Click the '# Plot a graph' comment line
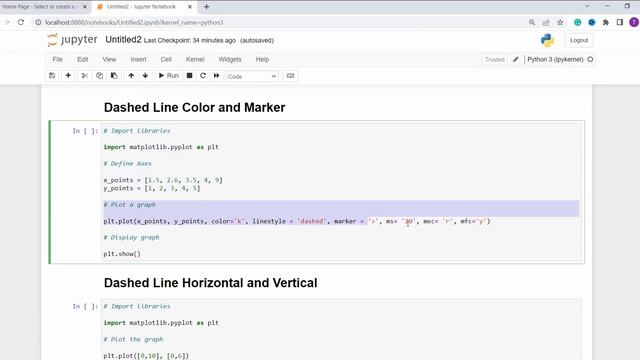The height and width of the screenshot is (360, 640). [129, 204]
